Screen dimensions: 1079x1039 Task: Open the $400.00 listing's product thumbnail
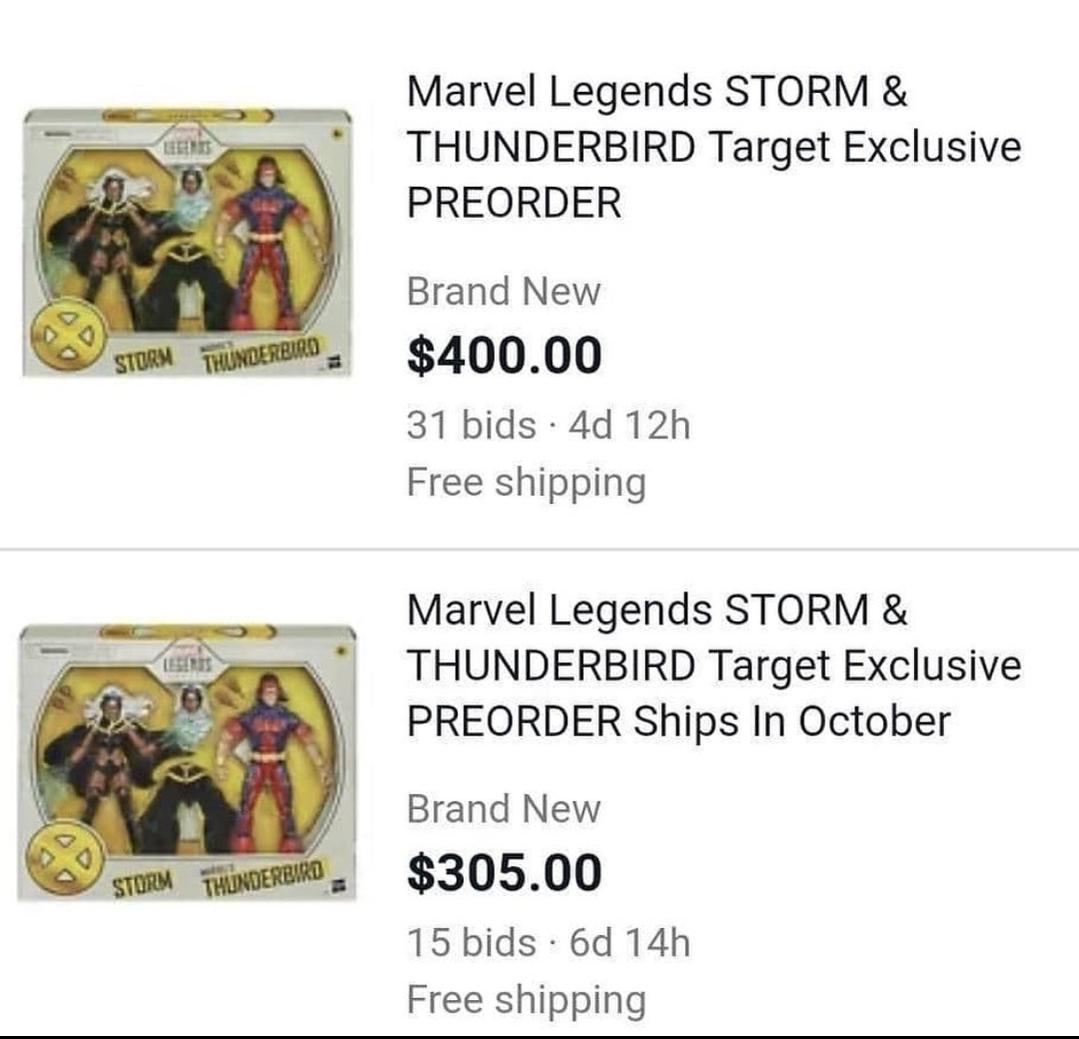186,242
